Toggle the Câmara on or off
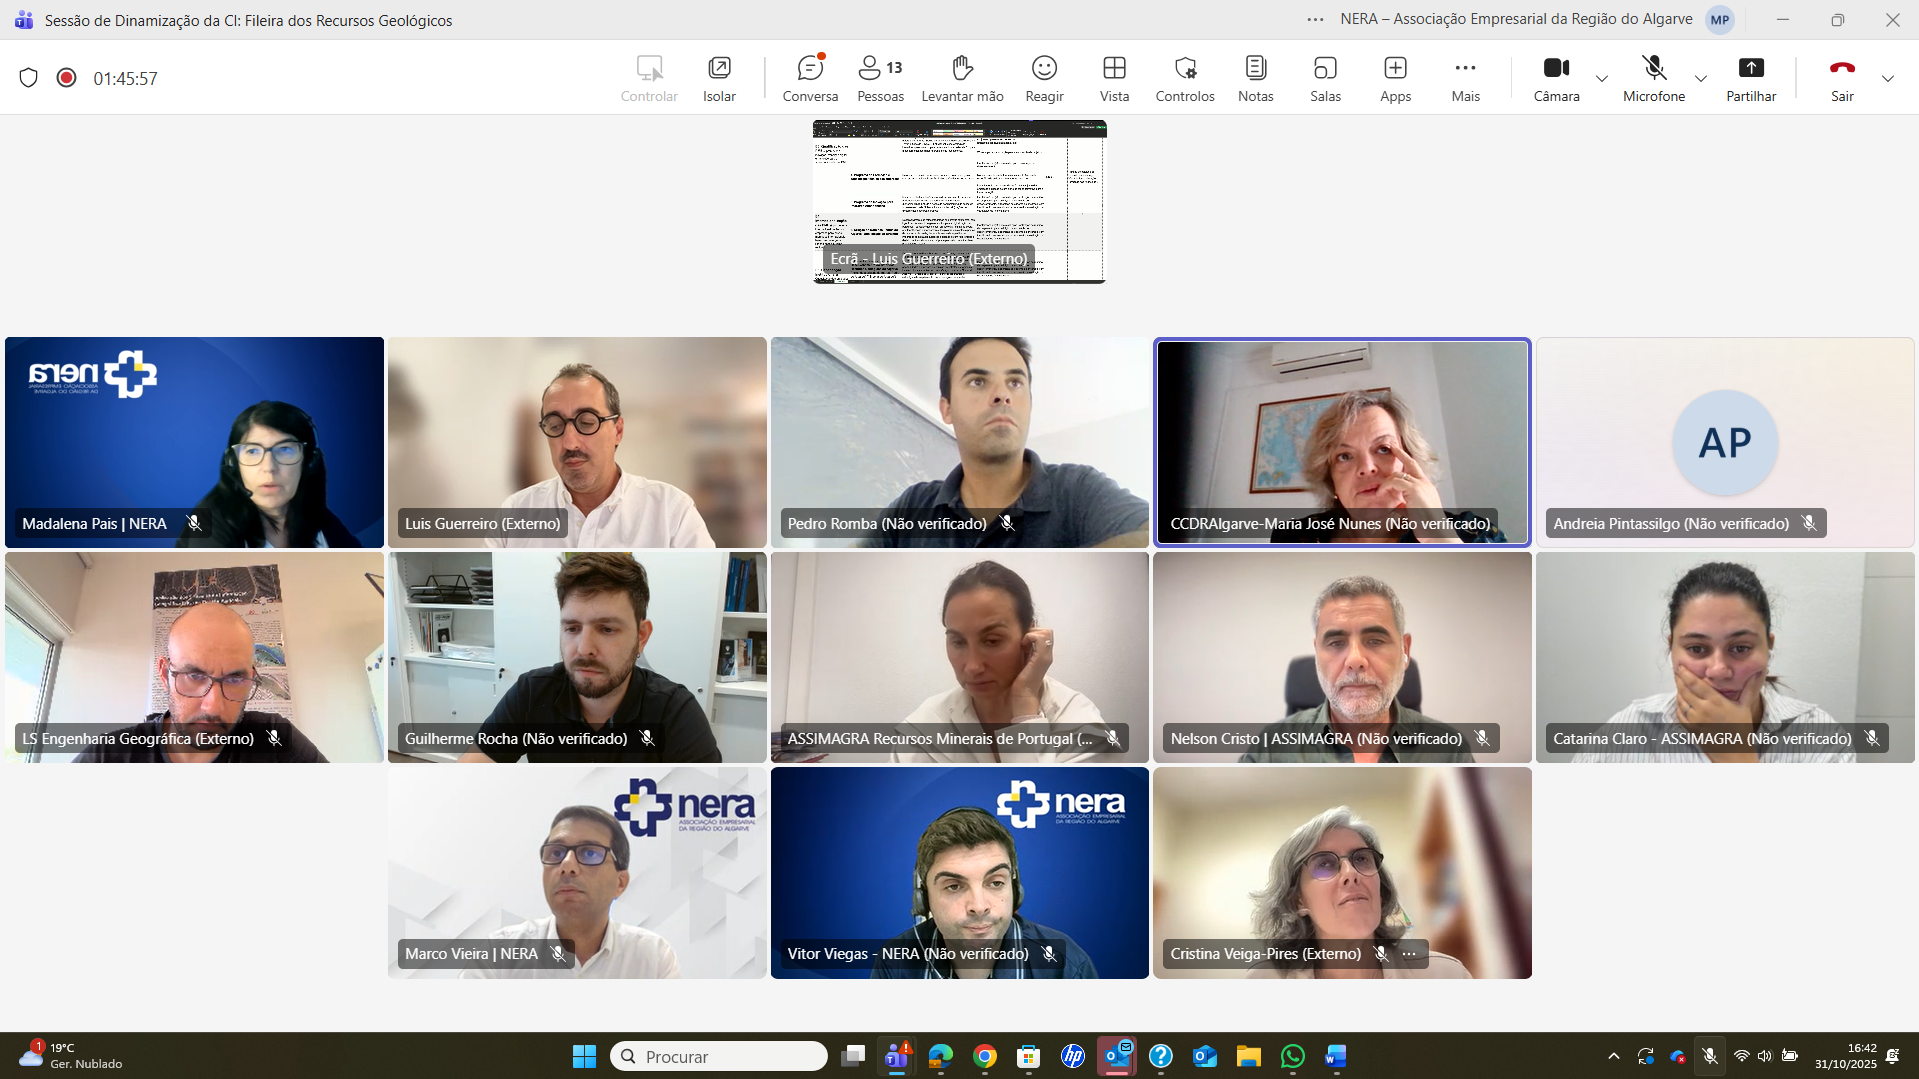This screenshot has width=1919, height=1079. pos(1556,78)
